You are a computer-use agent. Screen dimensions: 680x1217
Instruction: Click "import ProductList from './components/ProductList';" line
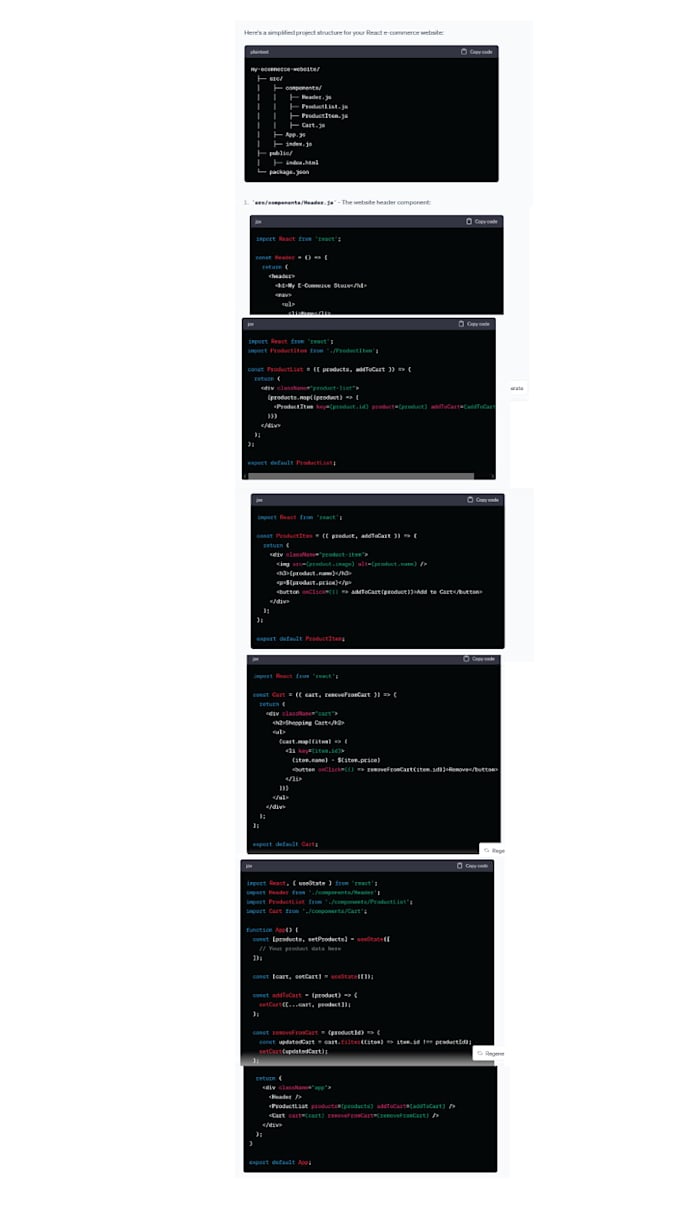(329, 901)
